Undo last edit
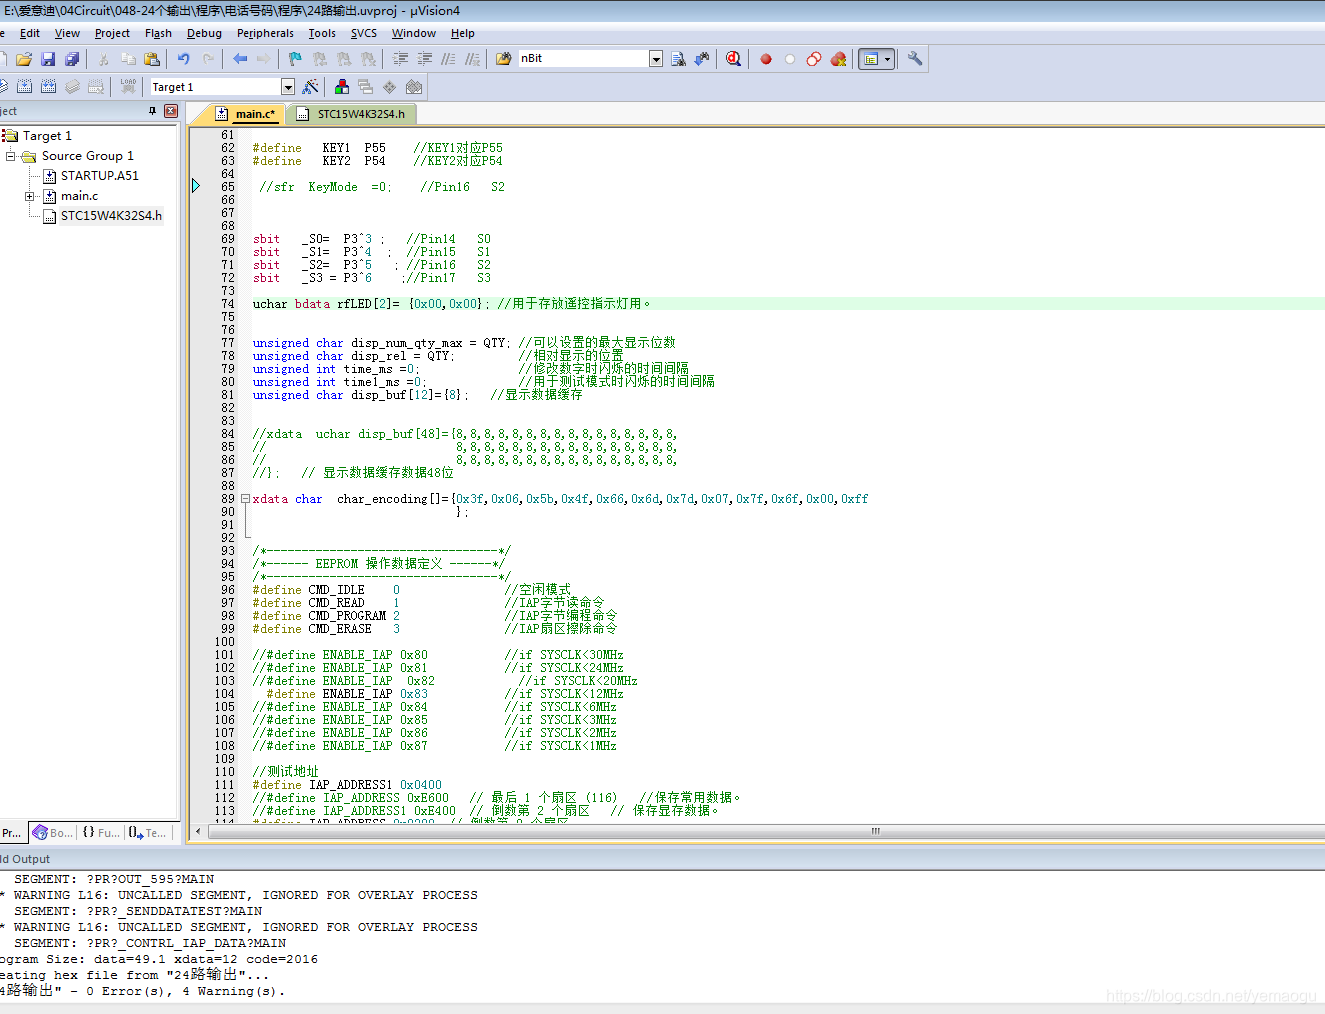 point(184,59)
